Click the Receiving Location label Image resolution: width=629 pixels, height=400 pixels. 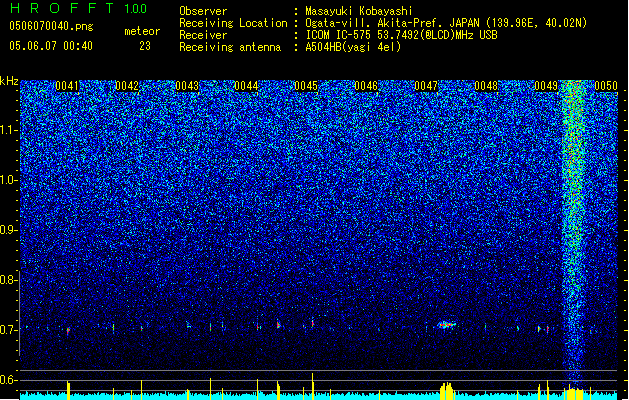tap(233, 23)
